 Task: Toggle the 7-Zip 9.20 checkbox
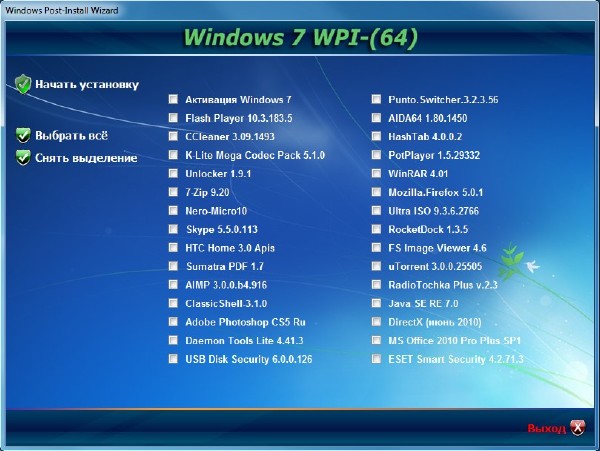(x=174, y=193)
